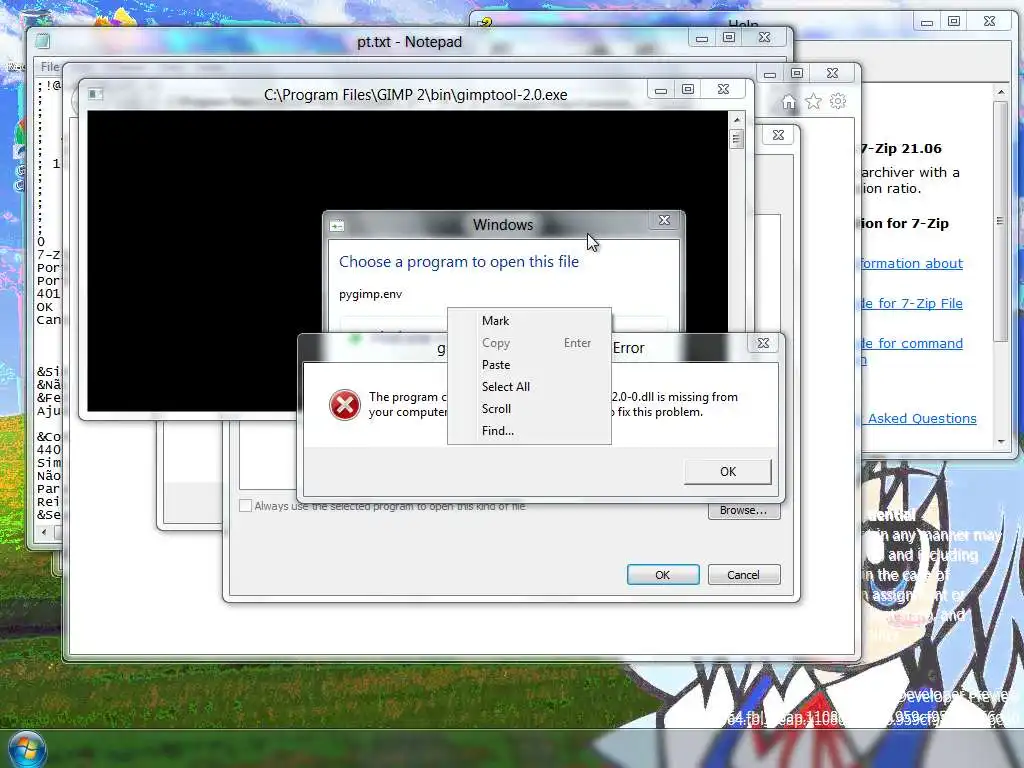Image resolution: width=1024 pixels, height=768 pixels.
Task: Maximize the gimptool-2.0.exe console window
Action: pyautogui.click(x=688, y=89)
